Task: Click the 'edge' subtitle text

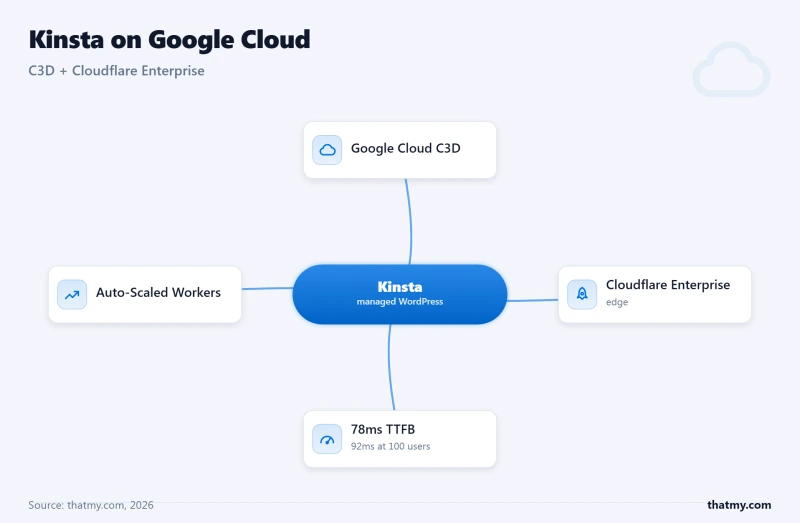Action: (x=617, y=302)
